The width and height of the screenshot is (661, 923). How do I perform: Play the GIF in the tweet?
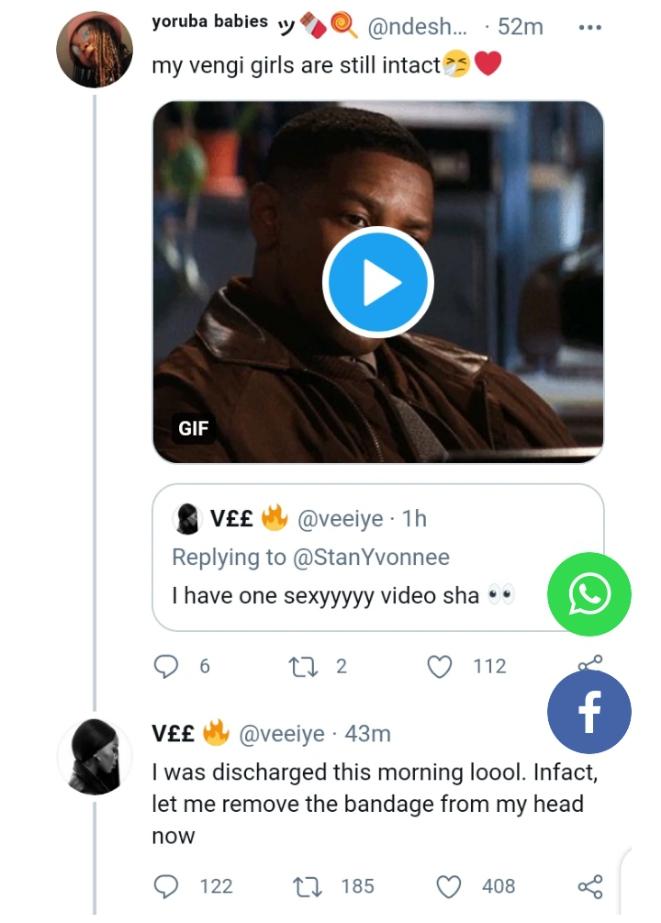point(378,283)
